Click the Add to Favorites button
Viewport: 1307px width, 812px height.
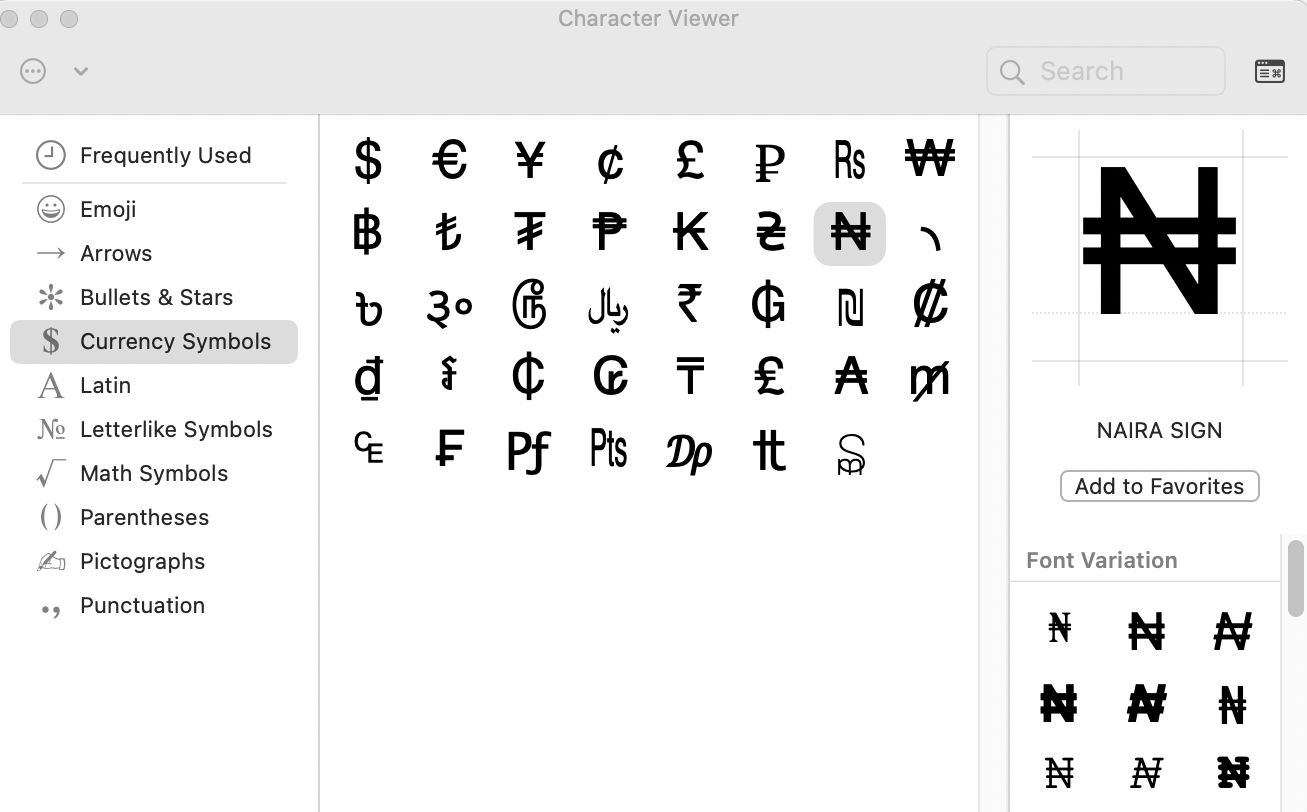(1159, 486)
